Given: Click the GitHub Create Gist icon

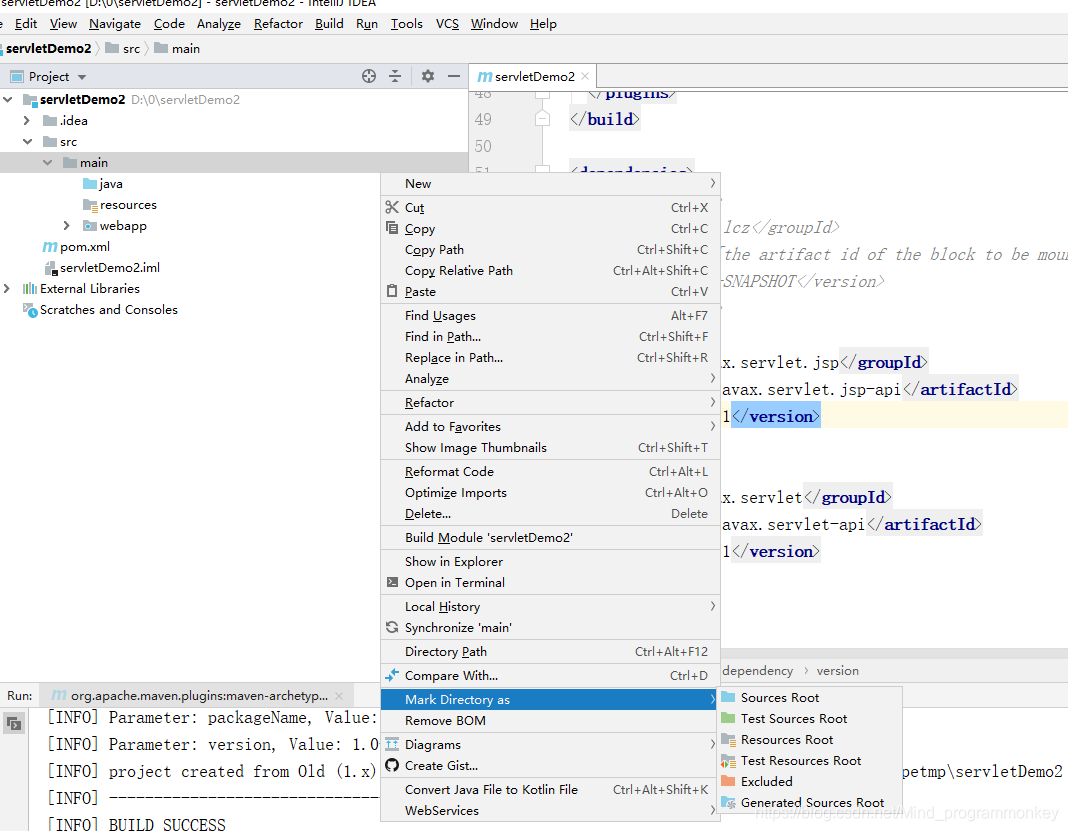Looking at the screenshot, I should pos(392,765).
